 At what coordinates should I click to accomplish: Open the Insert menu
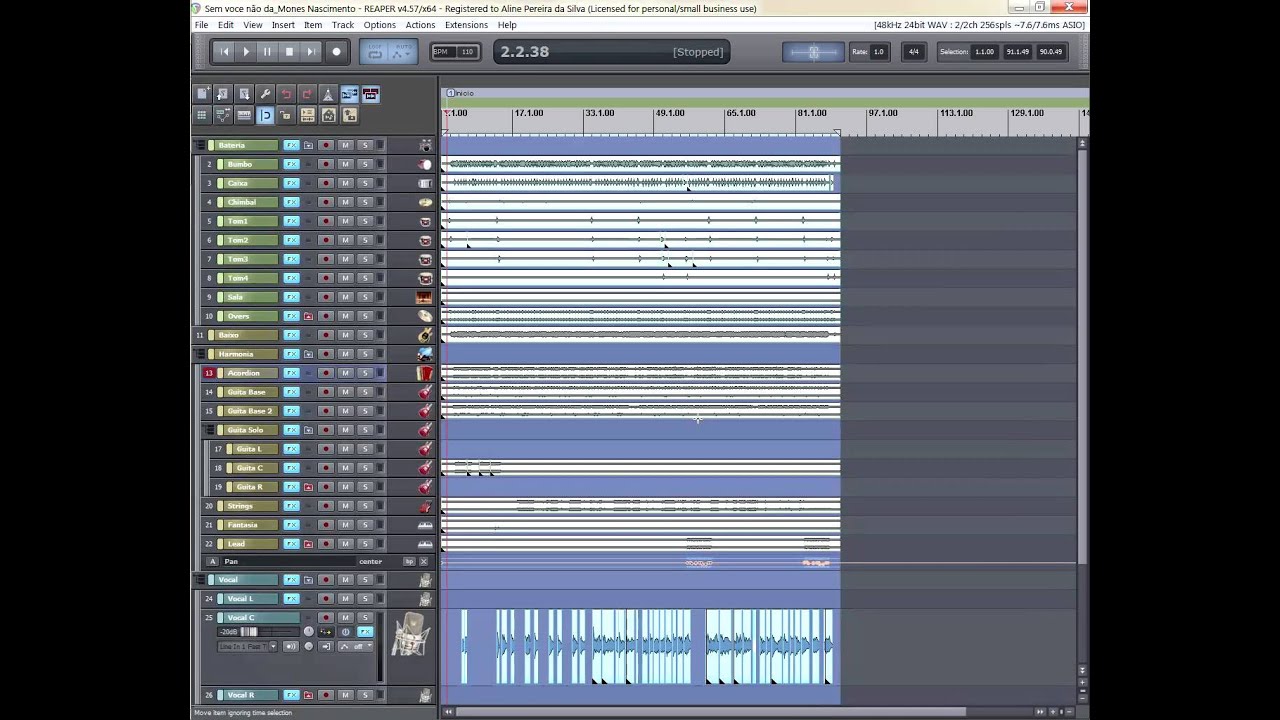coord(283,25)
